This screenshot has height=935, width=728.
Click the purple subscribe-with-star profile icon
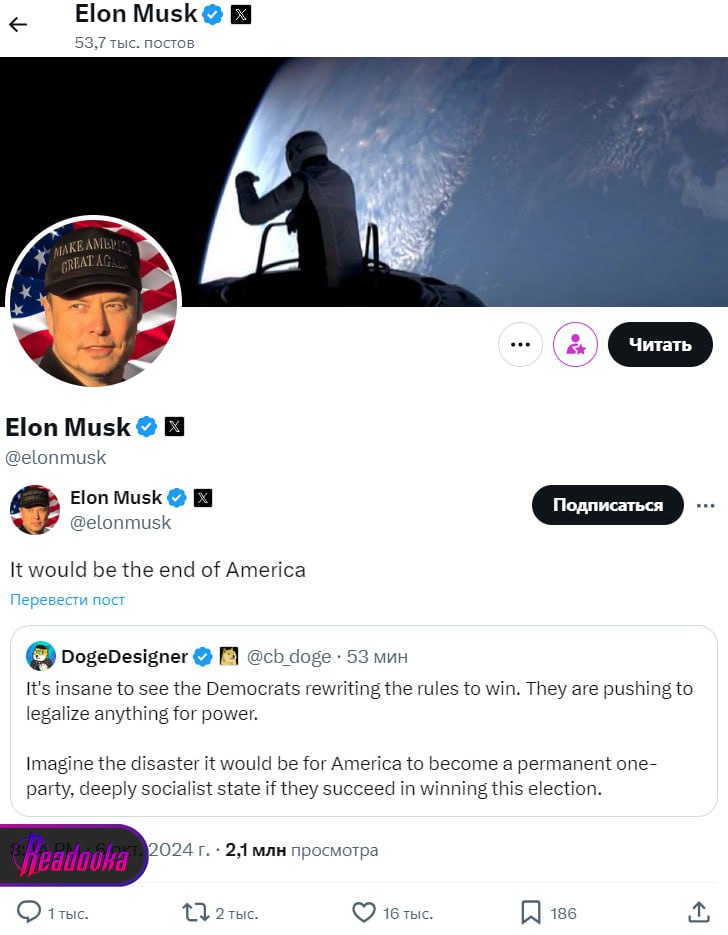tap(575, 345)
